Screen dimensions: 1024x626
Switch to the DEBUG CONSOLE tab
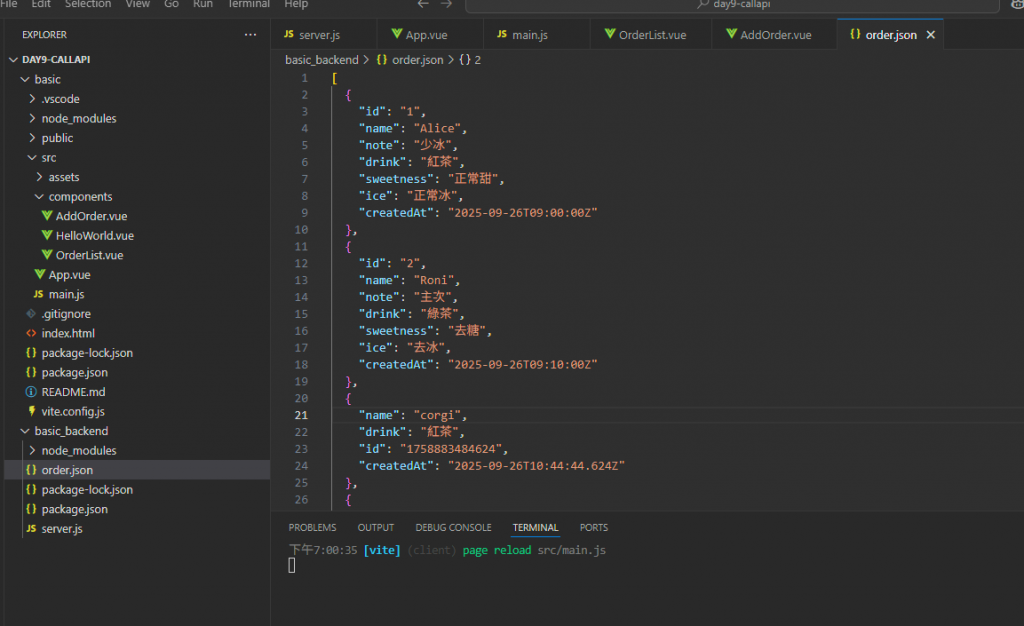453,527
